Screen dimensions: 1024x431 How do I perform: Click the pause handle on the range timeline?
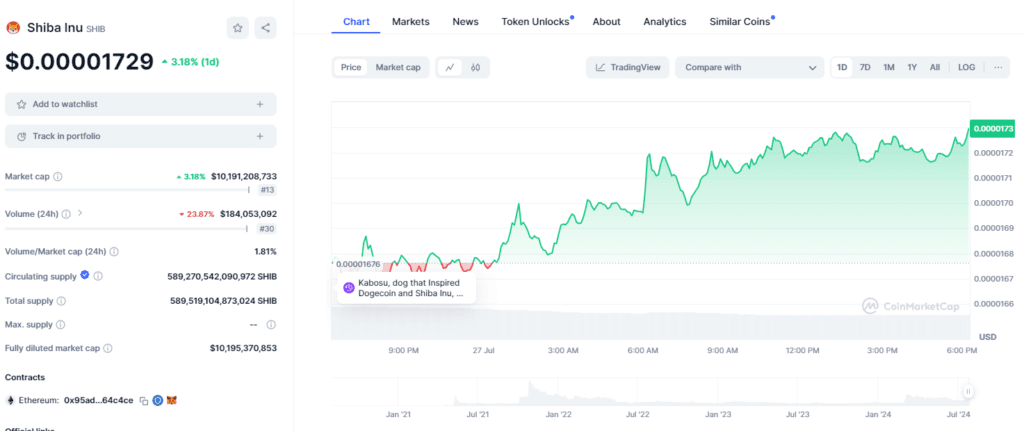click(x=968, y=391)
